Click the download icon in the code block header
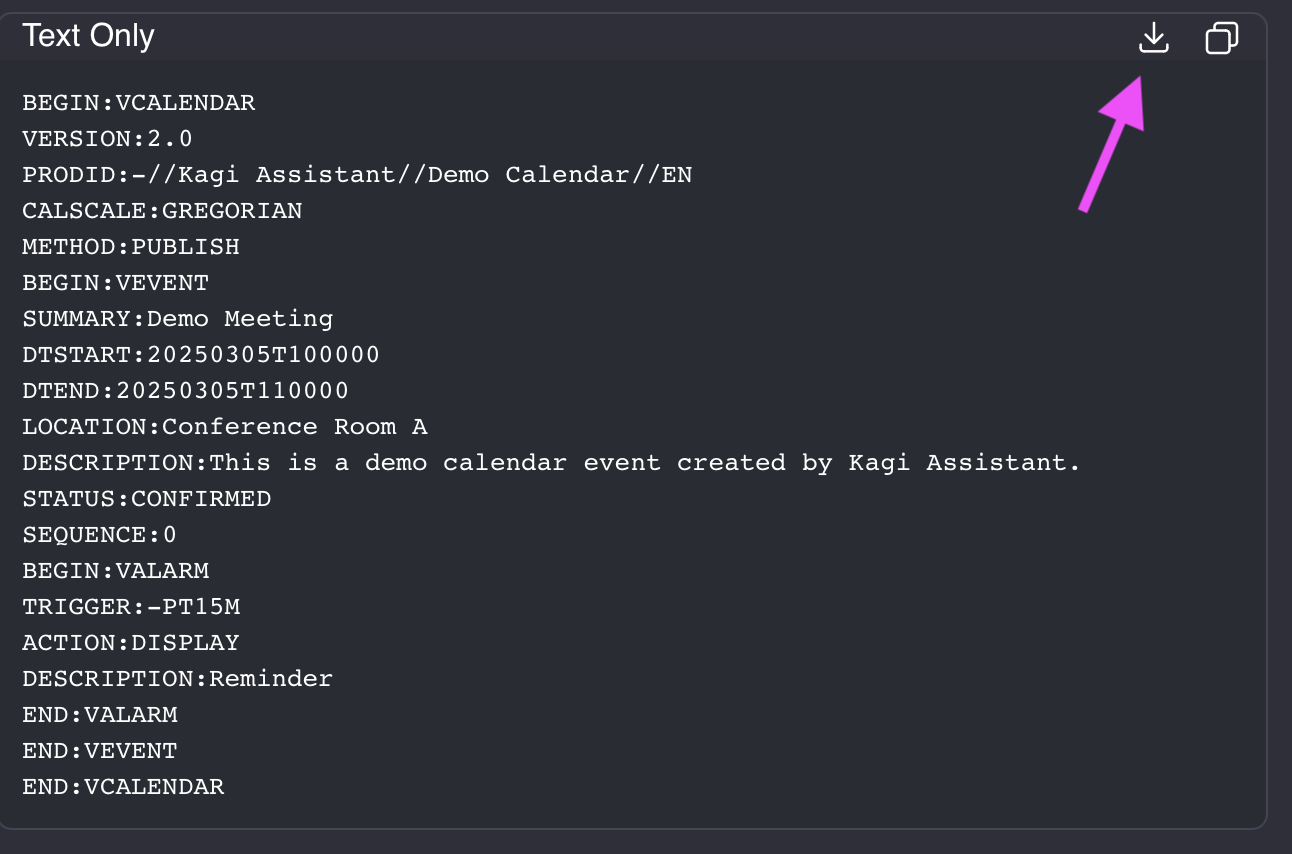The height and width of the screenshot is (854, 1292). pos(1153,39)
